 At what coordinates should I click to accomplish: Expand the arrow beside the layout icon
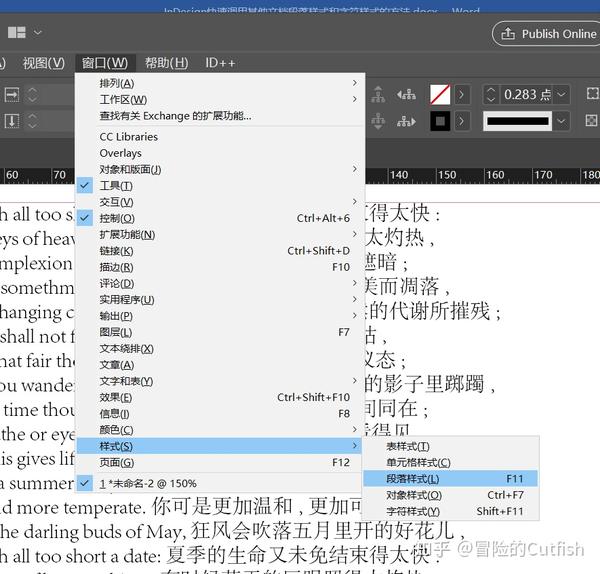[38, 33]
